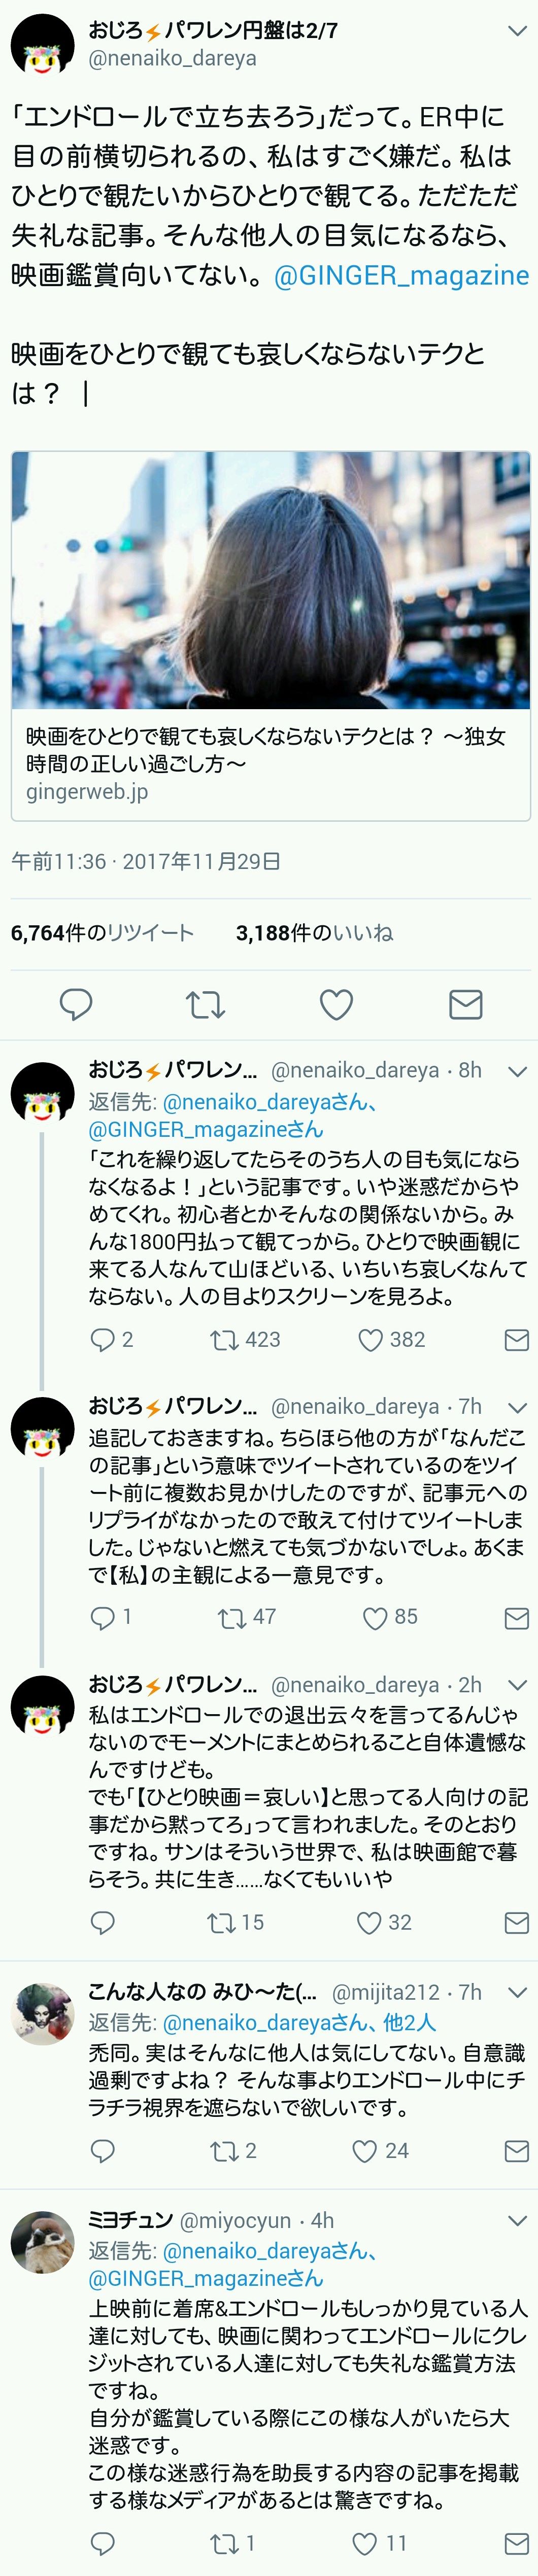This screenshot has width=538, height=2576.
Task: Open main tweet options chevron
Action: (x=517, y=31)
